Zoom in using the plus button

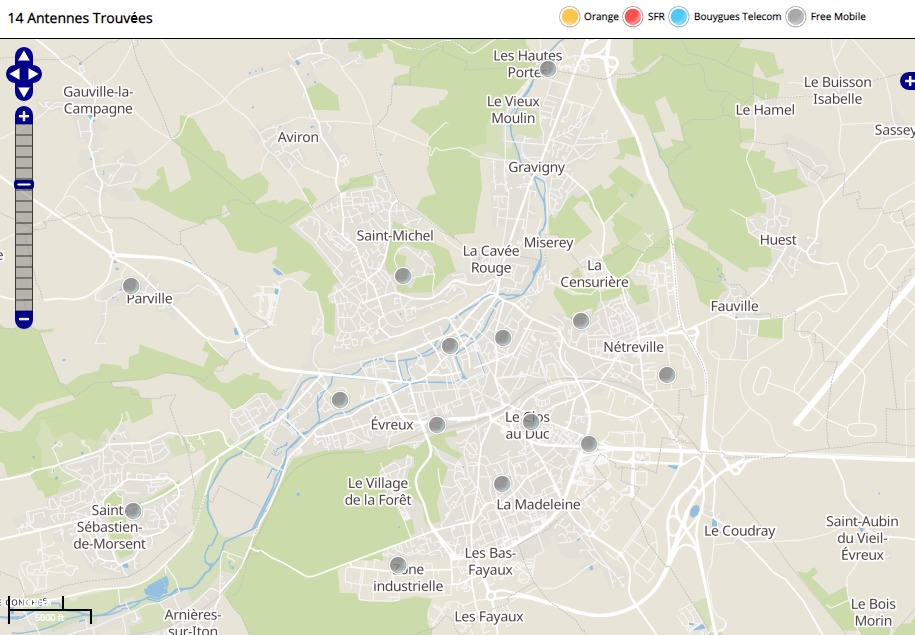24,116
